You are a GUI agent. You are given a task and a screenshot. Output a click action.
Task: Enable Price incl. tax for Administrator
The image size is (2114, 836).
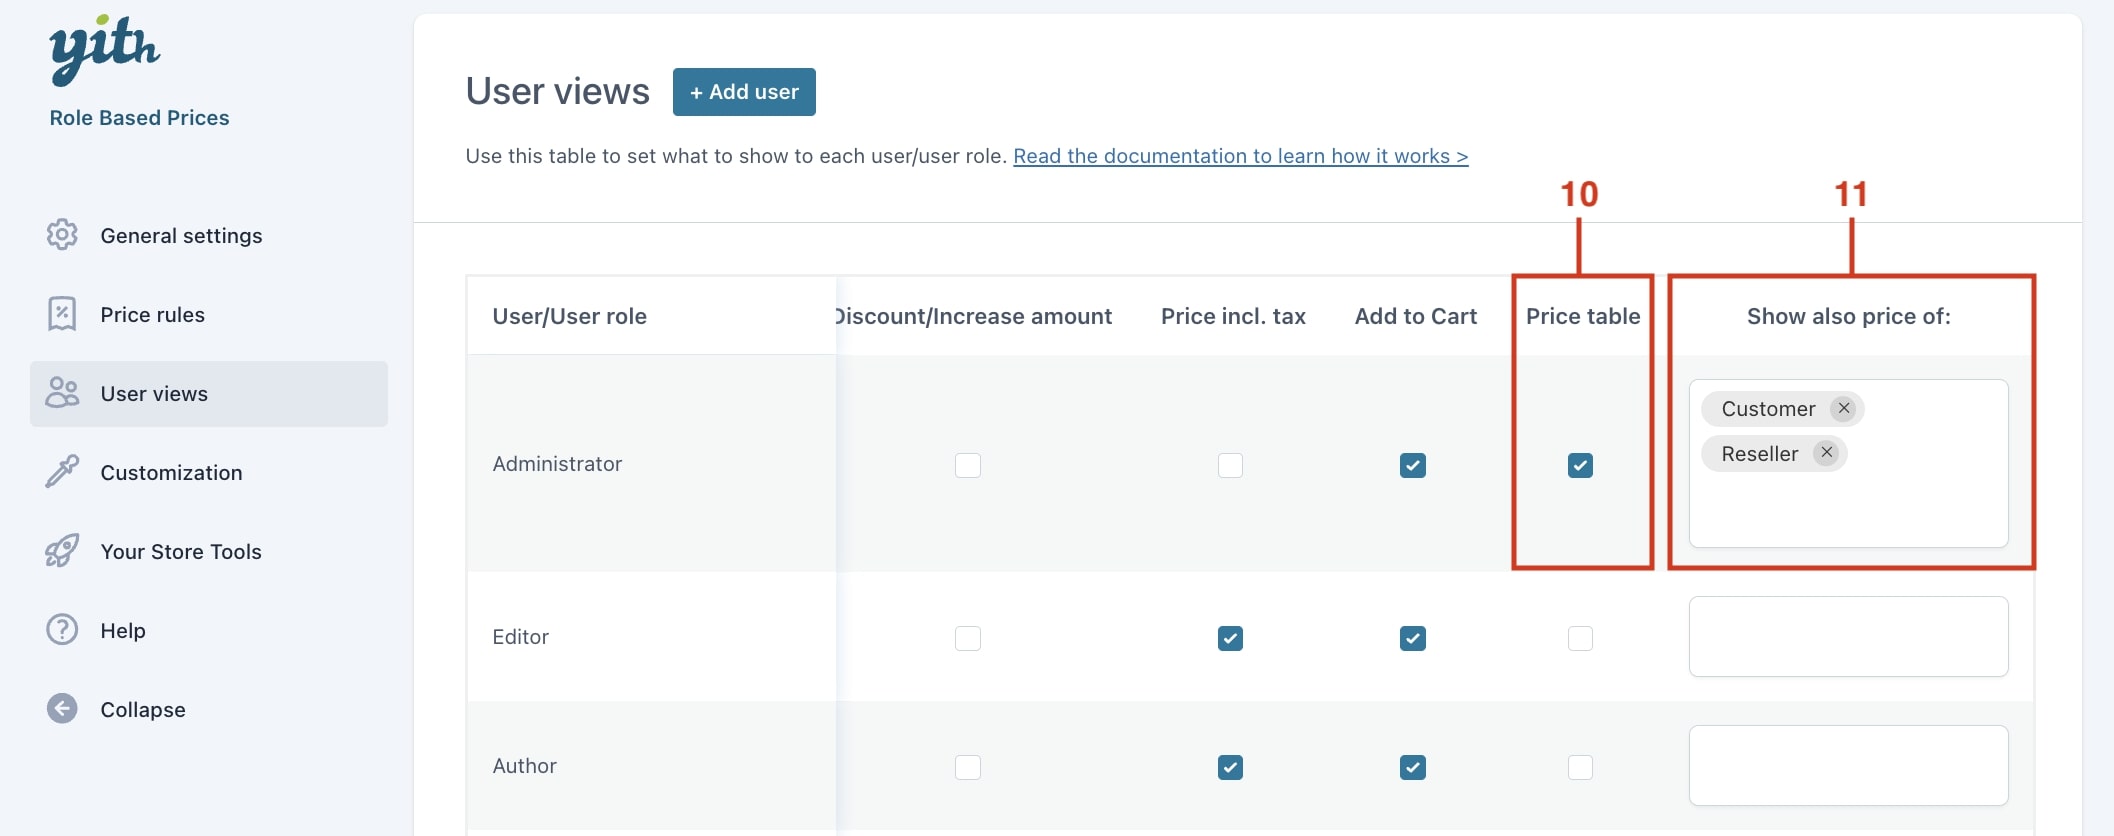pyautogui.click(x=1231, y=465)
